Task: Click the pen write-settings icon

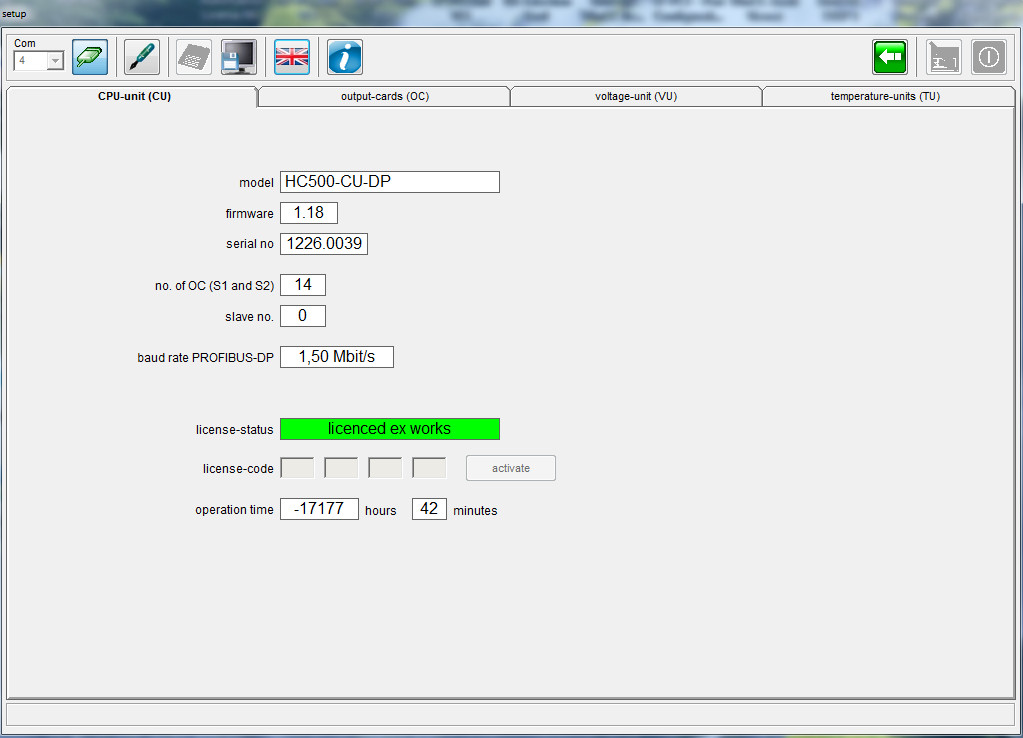Action: (142, 57)
